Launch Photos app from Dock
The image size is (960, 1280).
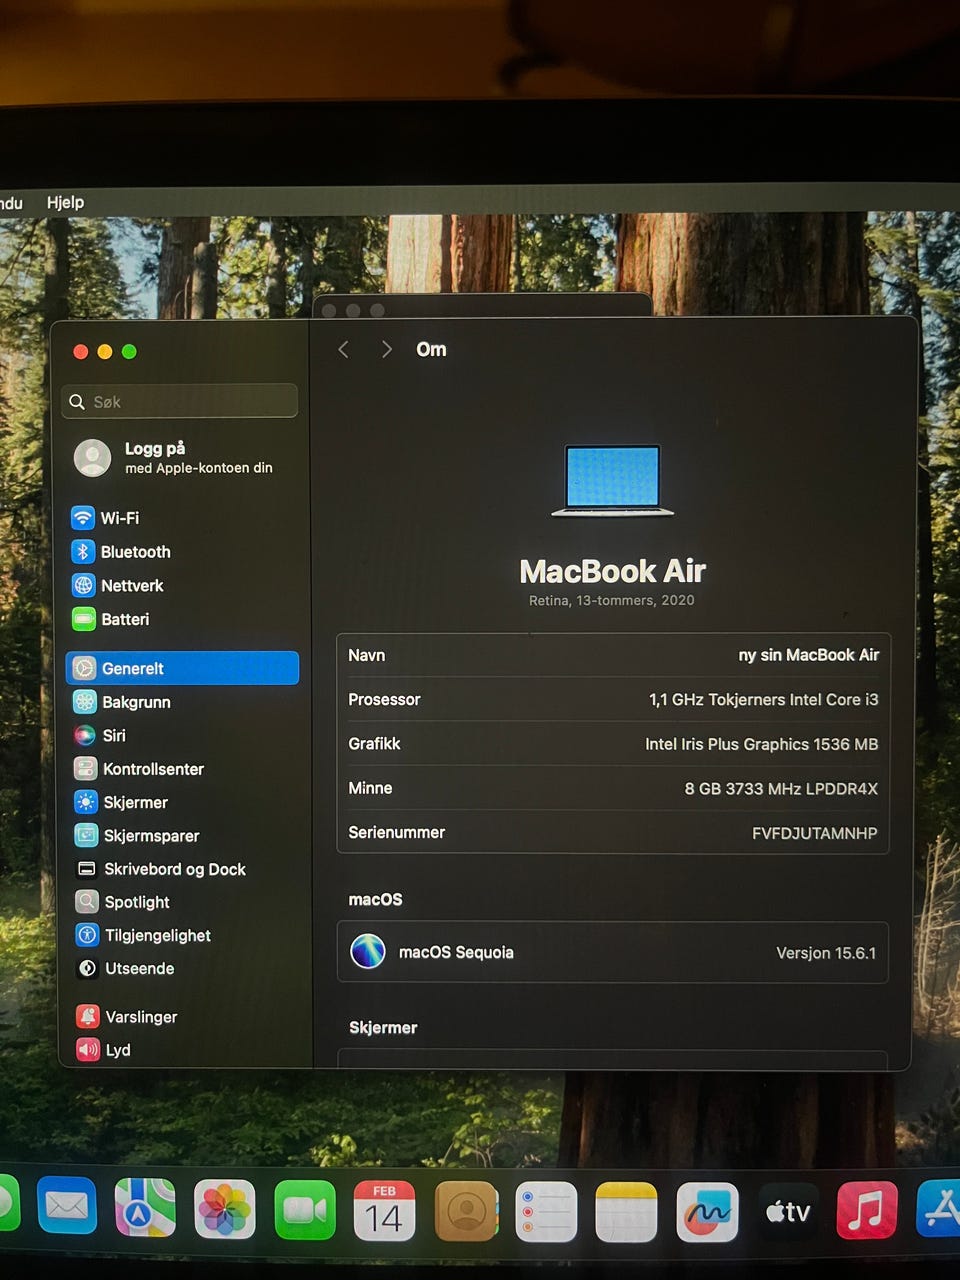click(x=225, y=1210)
